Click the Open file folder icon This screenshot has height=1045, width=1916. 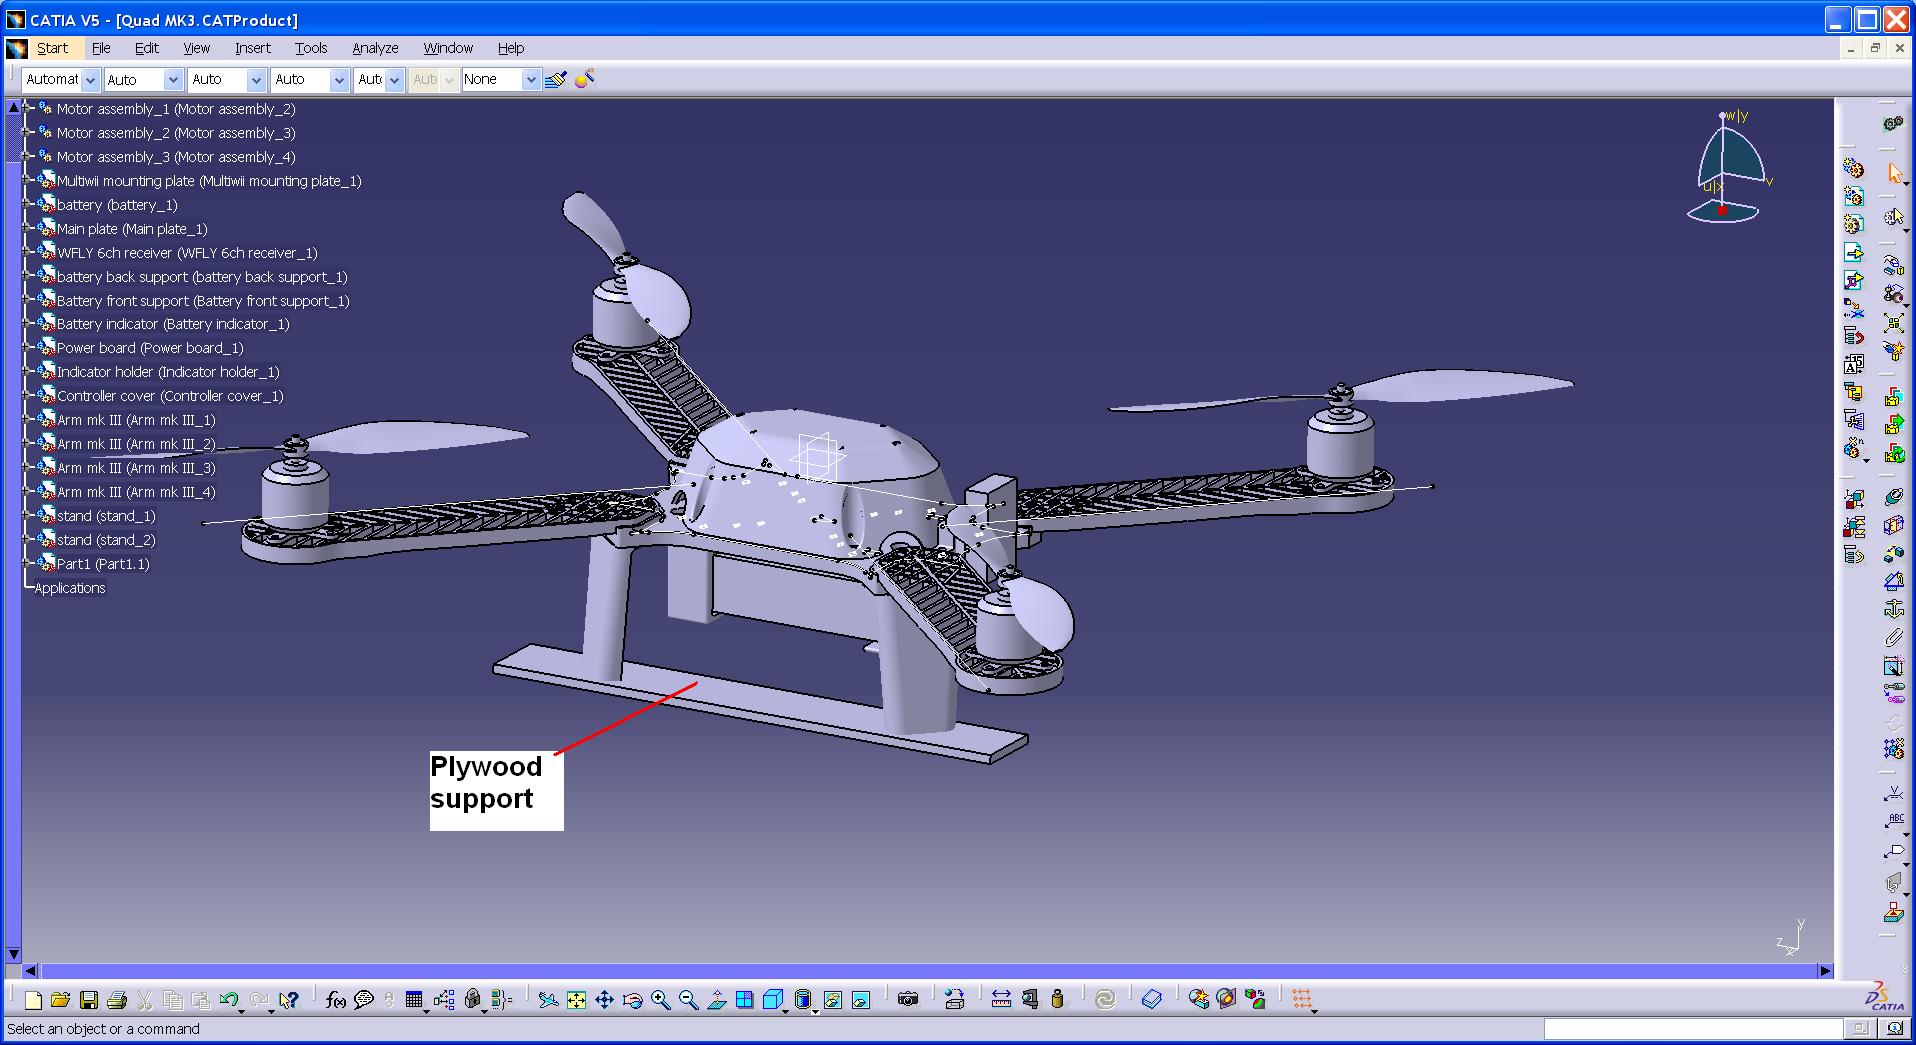coord(60,999)
